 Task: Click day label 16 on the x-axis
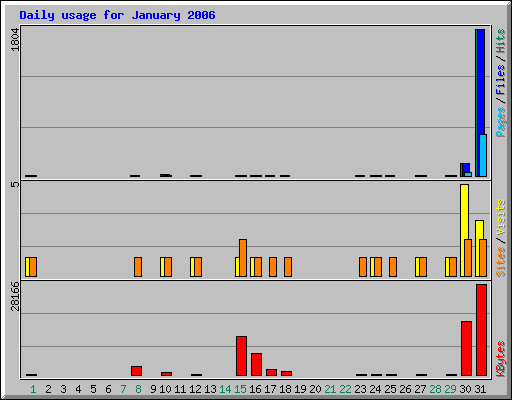point(255,389)
